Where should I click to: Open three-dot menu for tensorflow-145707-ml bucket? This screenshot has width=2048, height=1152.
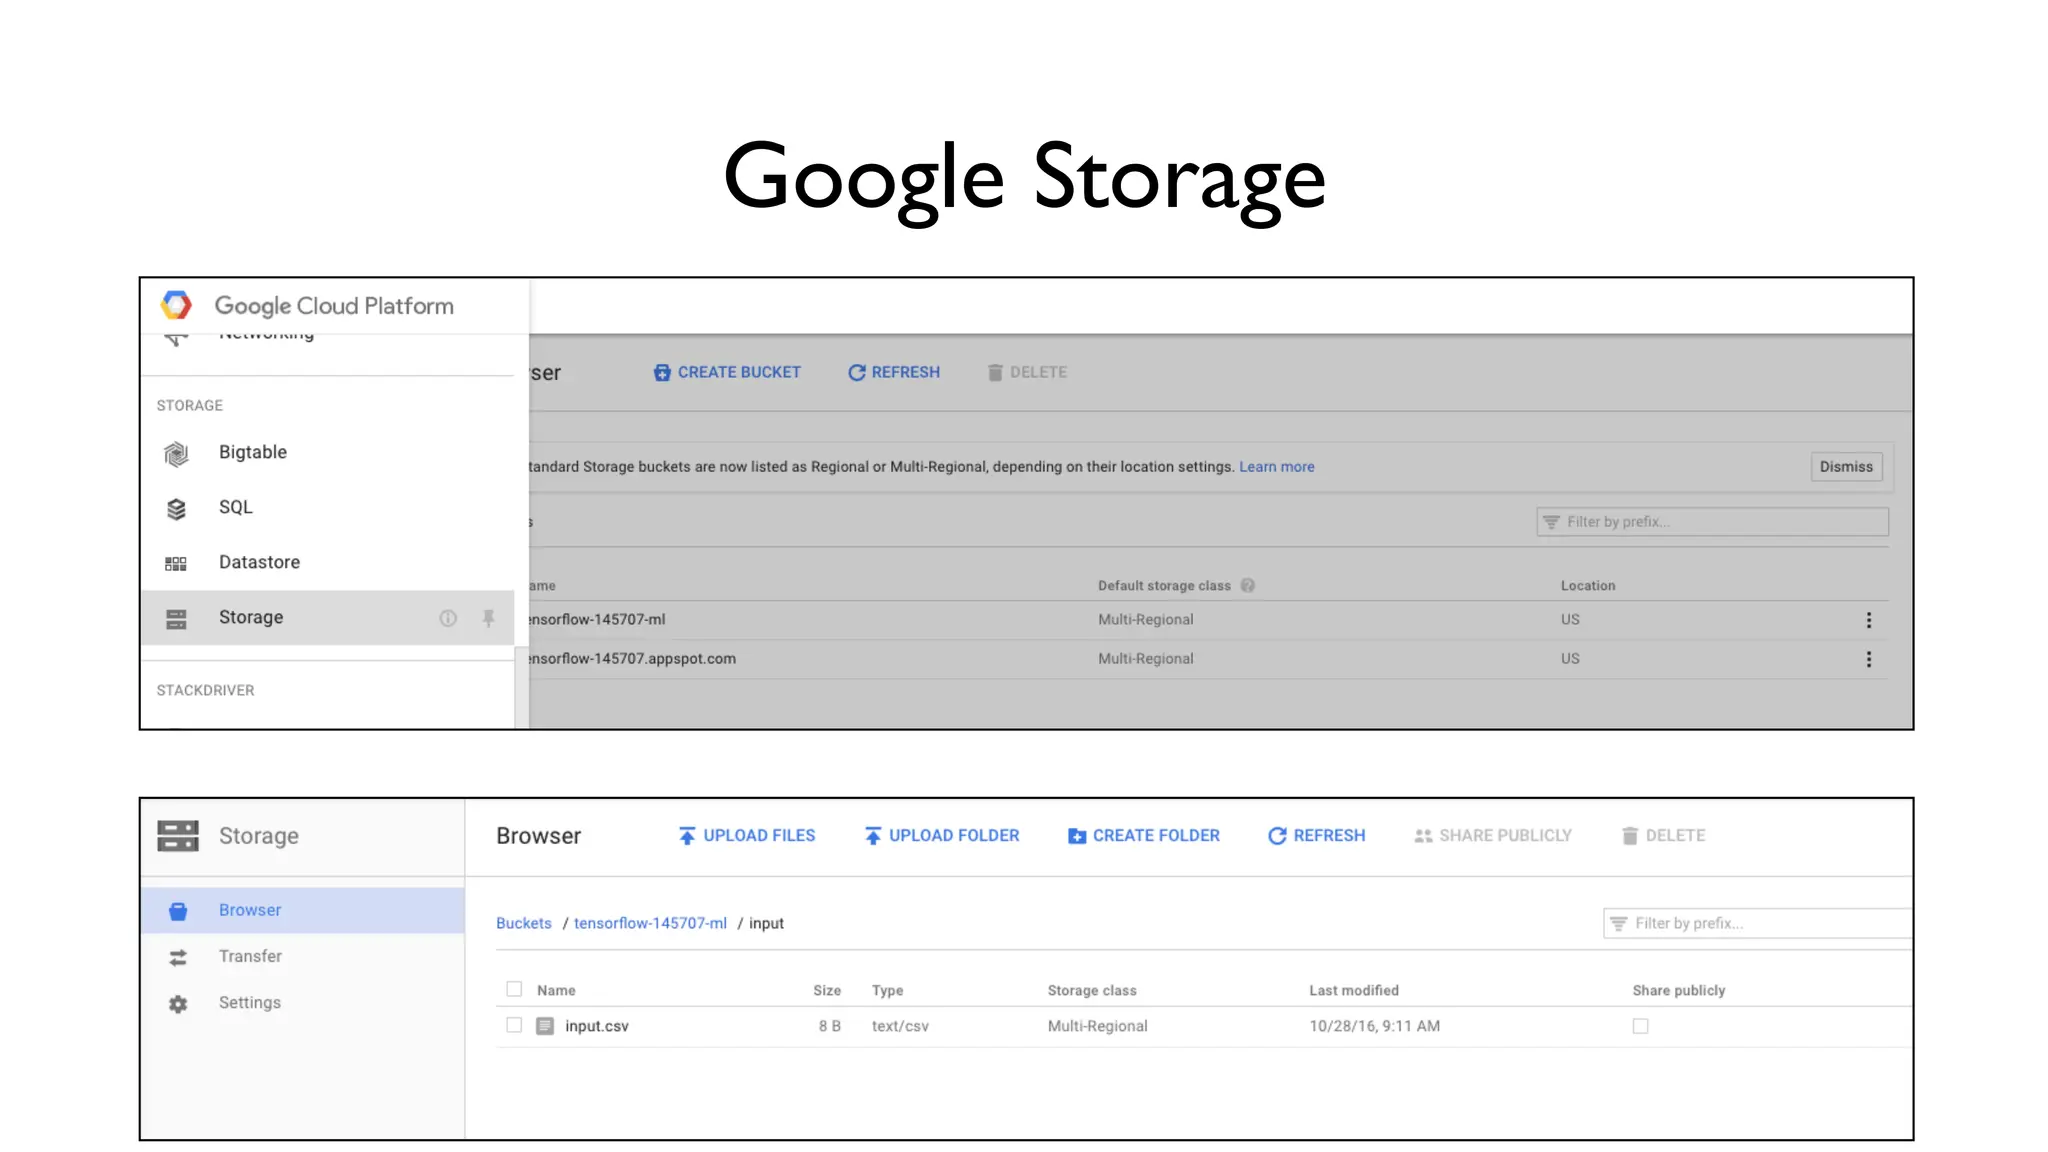pos(1868,620)
